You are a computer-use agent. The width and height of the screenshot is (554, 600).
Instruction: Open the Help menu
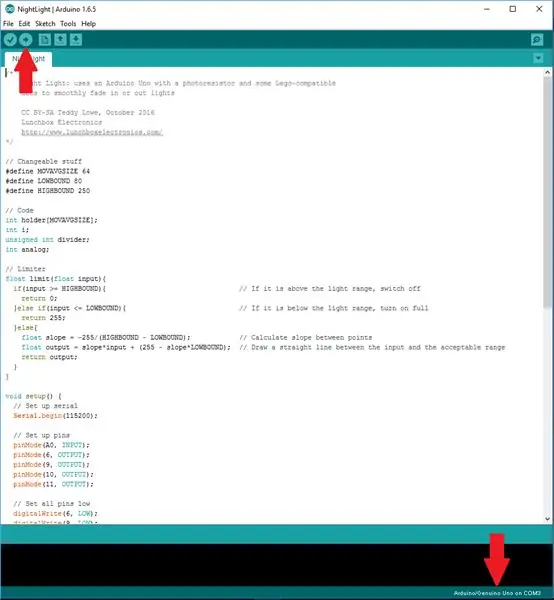(x=88, y=24)
